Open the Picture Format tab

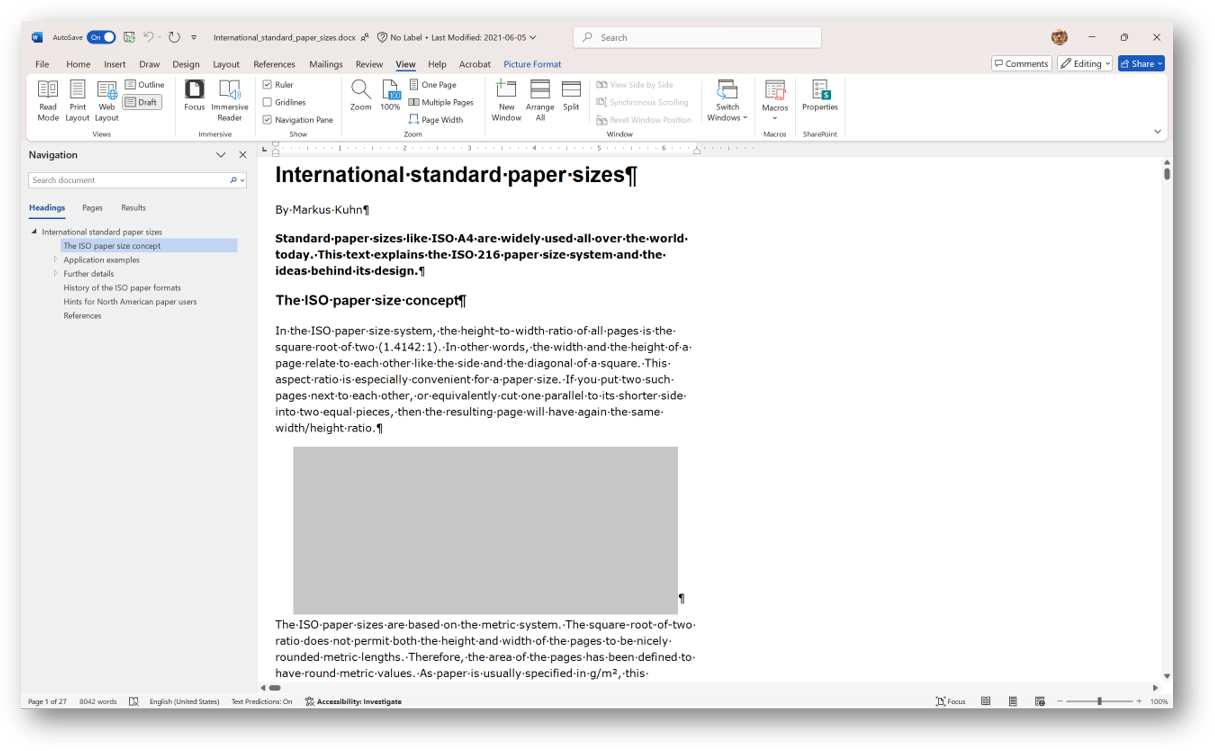pyautogui.click(x=532, y=63)
